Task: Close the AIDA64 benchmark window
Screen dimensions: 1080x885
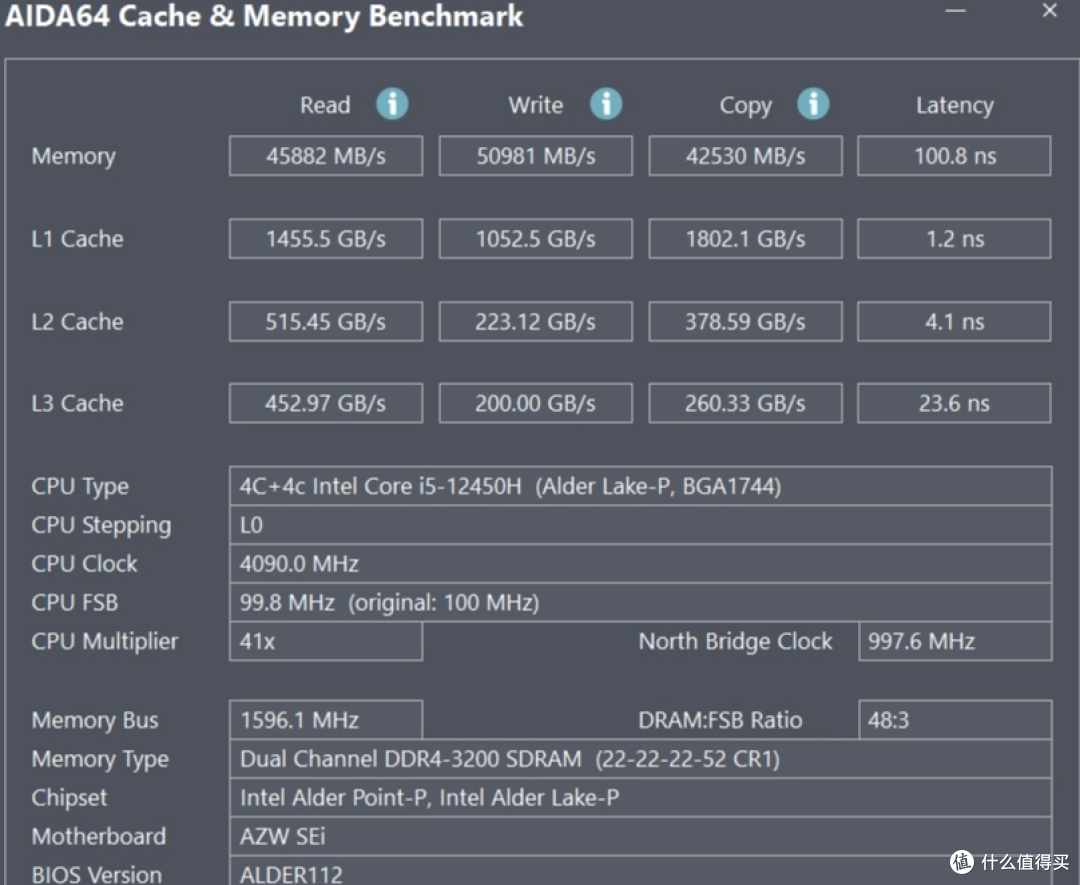Action: [1050, 10]
